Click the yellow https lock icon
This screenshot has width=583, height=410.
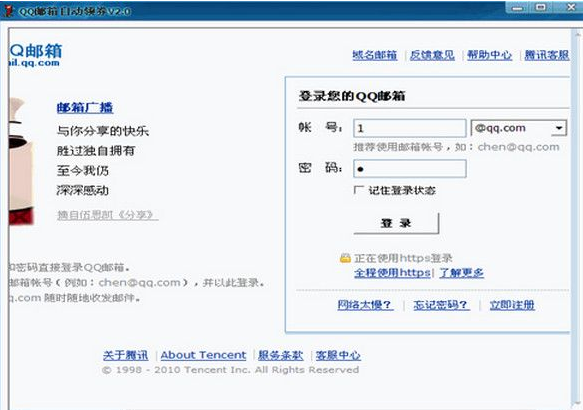(x=345, y=258)
